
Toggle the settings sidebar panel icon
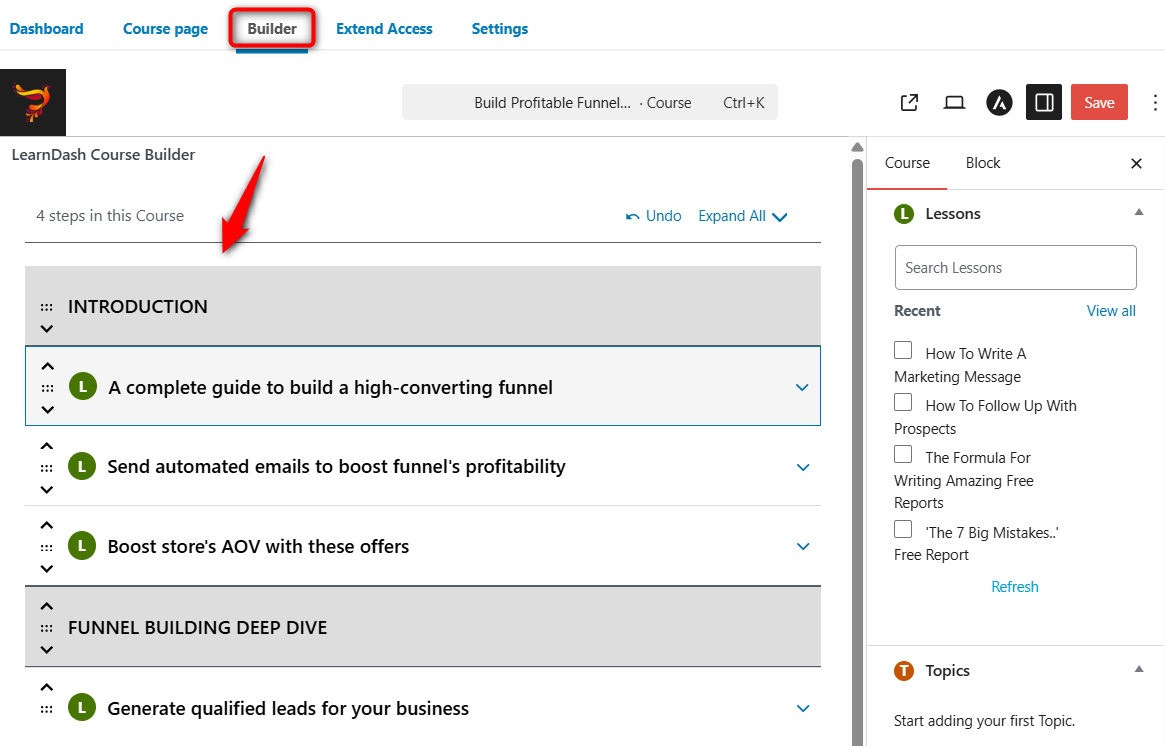(1043, 103)
